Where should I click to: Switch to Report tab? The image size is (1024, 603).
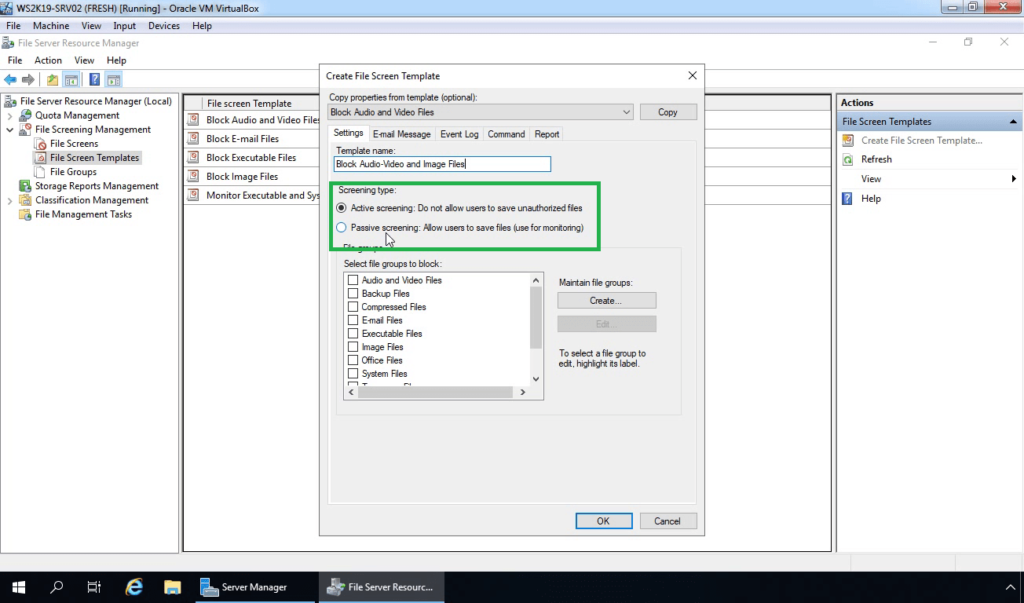(x=547, y=134)
